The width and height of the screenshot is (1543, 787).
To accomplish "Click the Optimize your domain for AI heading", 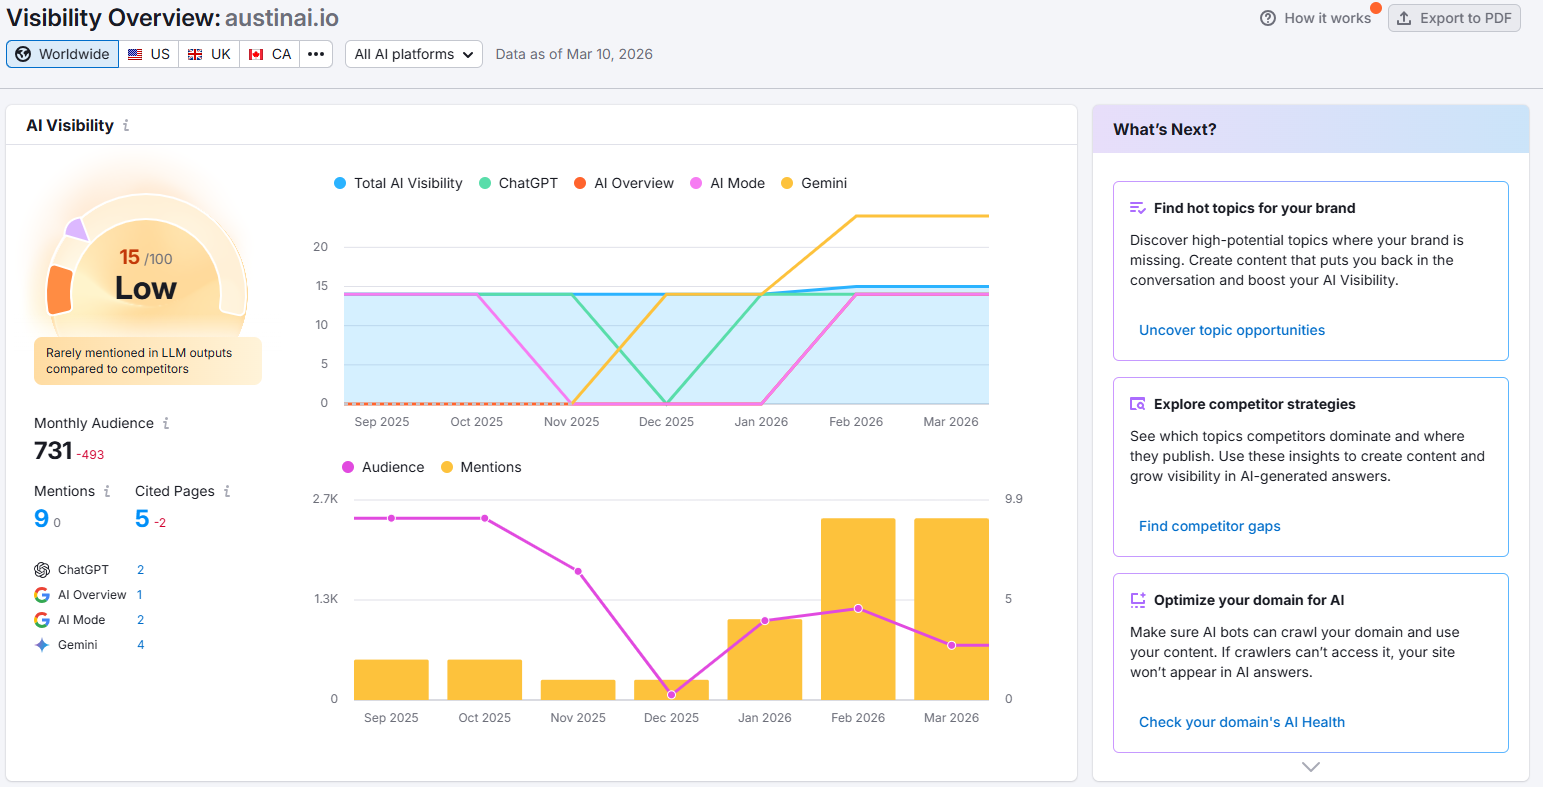I will (1249, 600).
